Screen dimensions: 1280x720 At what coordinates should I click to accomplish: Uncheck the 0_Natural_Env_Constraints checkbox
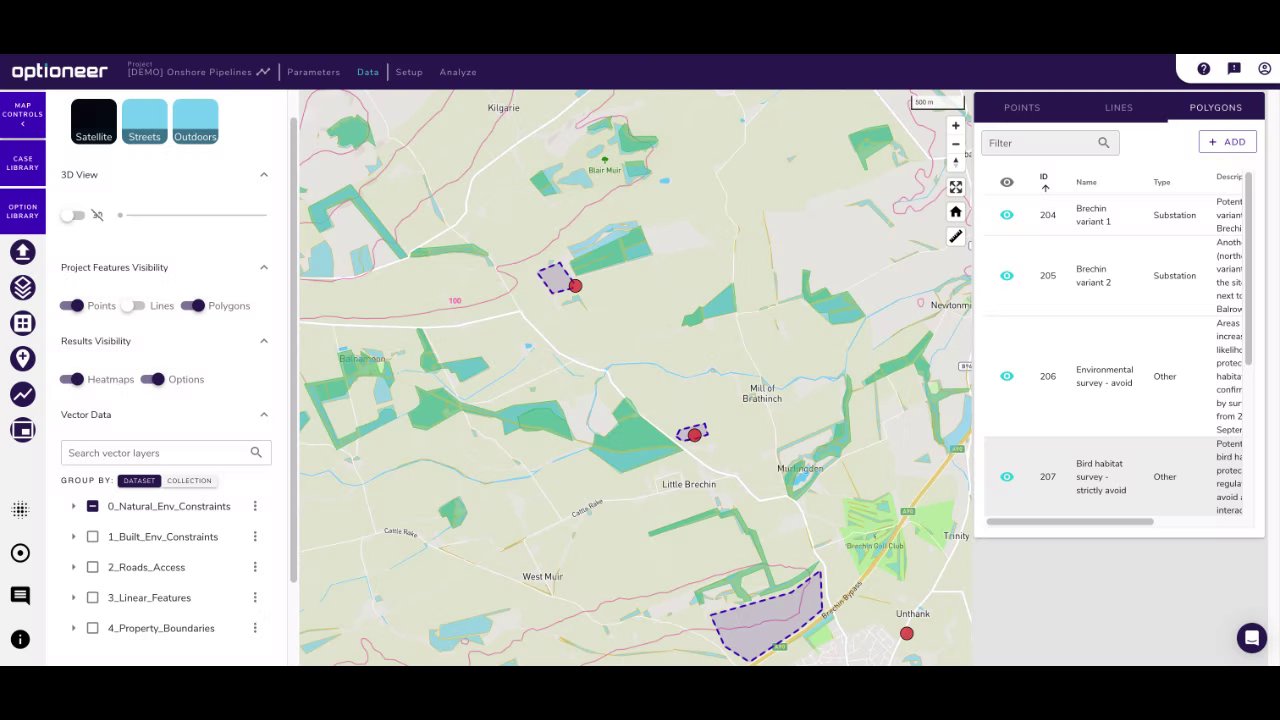pos(93,506)
